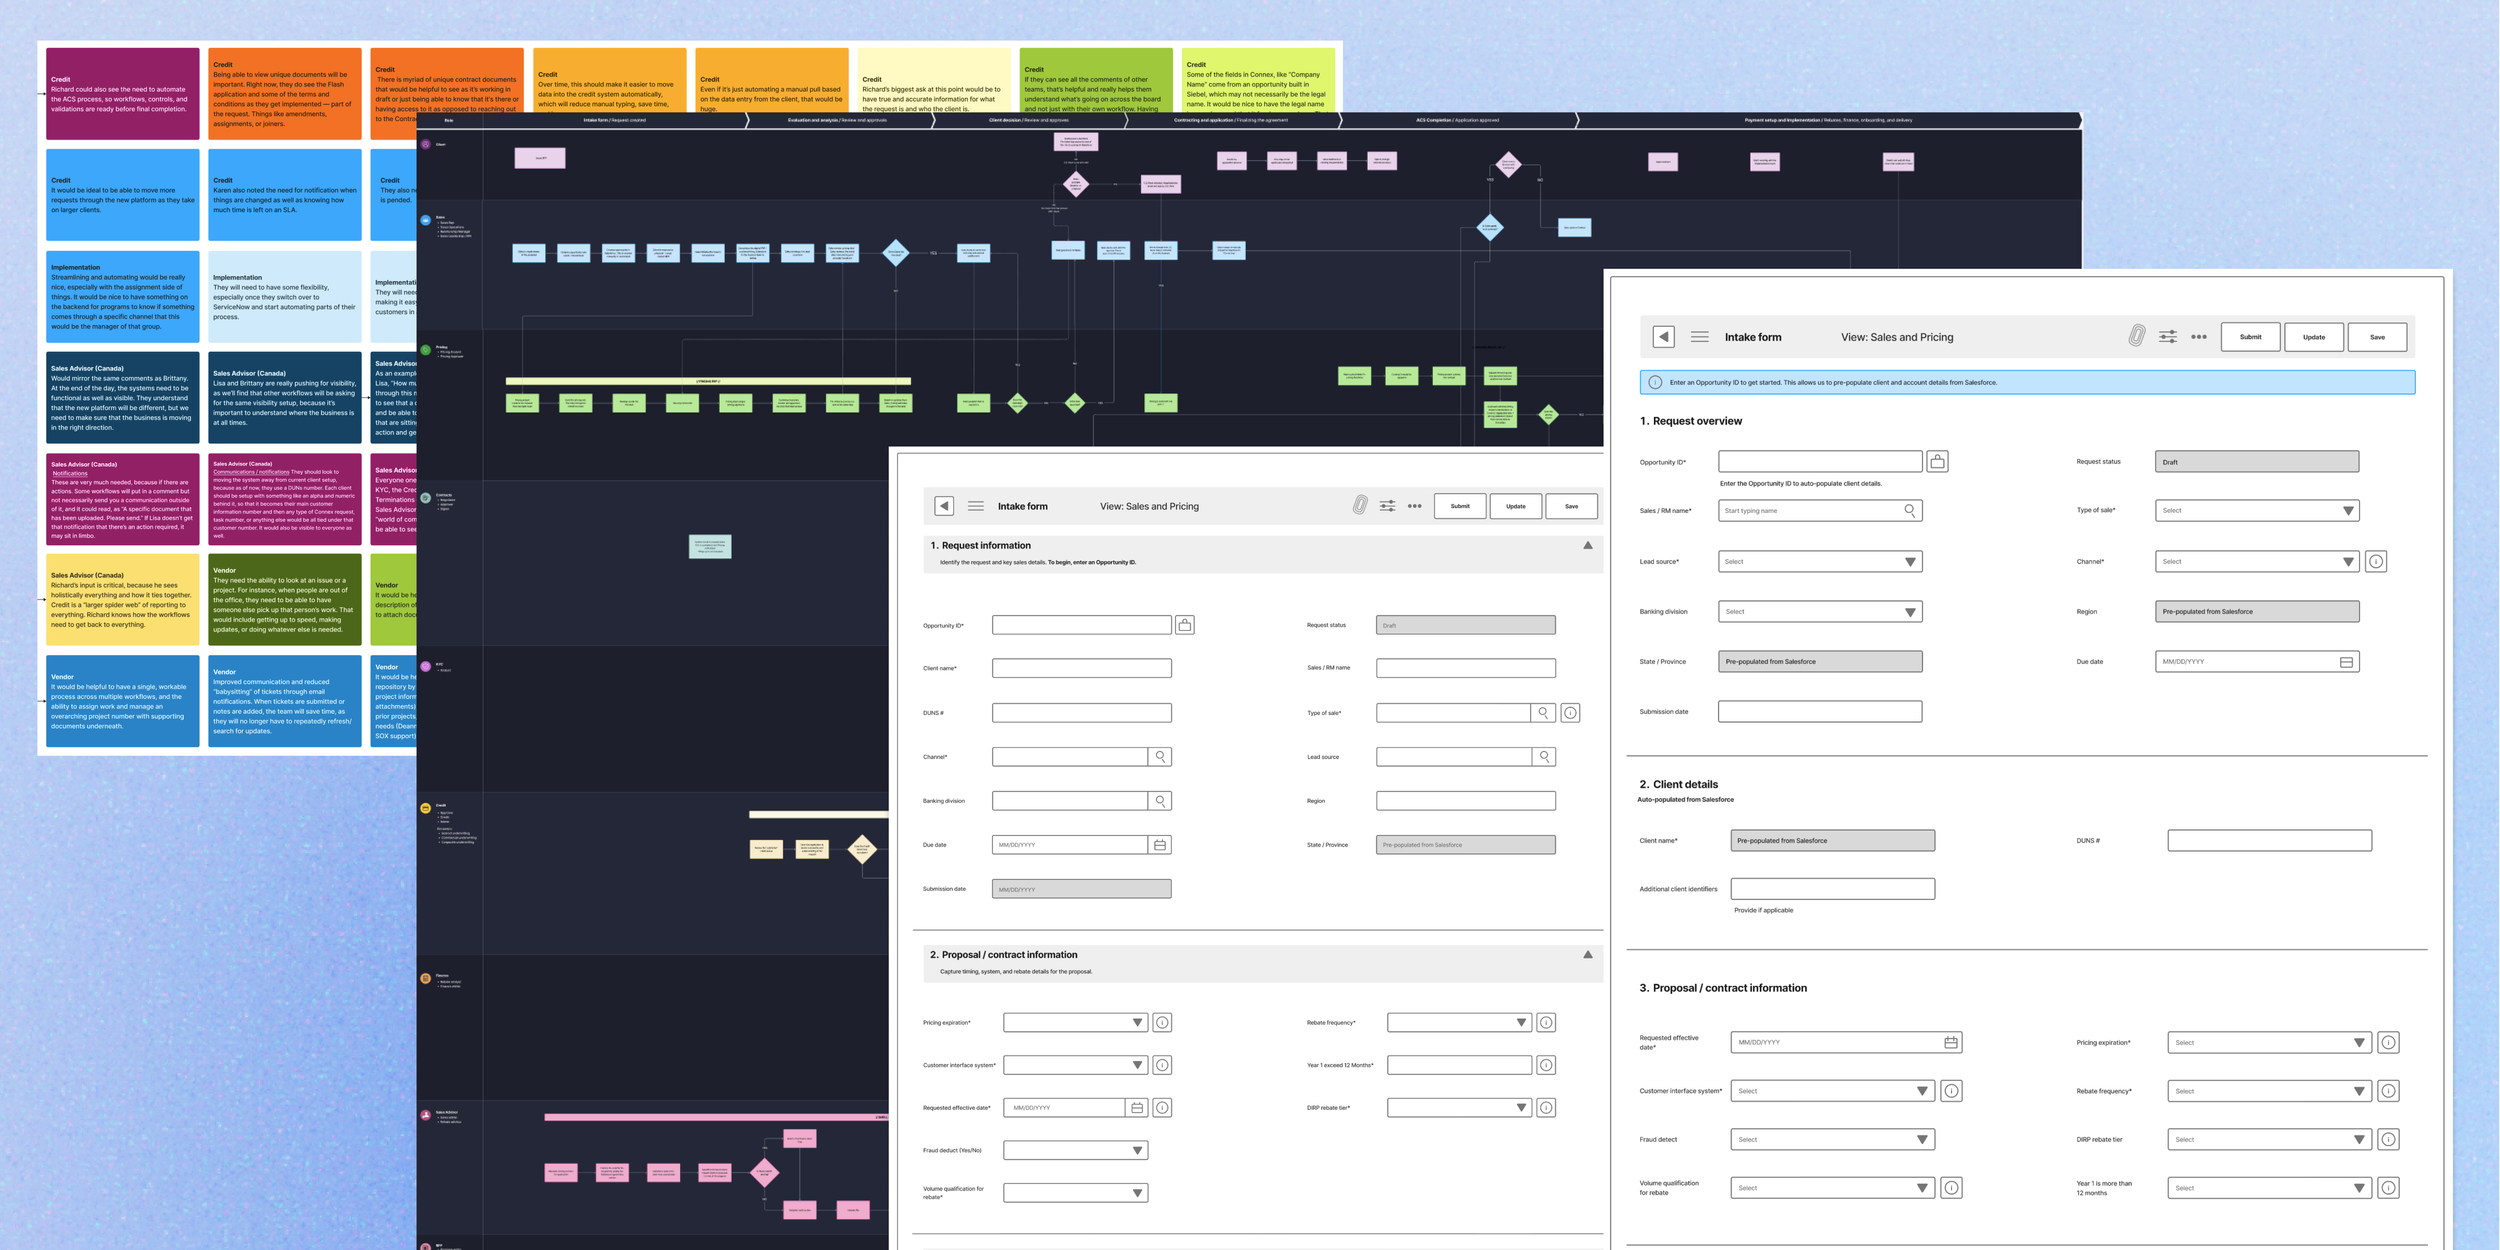The image size is (2500, 1250).
Task: Click paperclip icon in Request information form header
Action: (1359, 505)
